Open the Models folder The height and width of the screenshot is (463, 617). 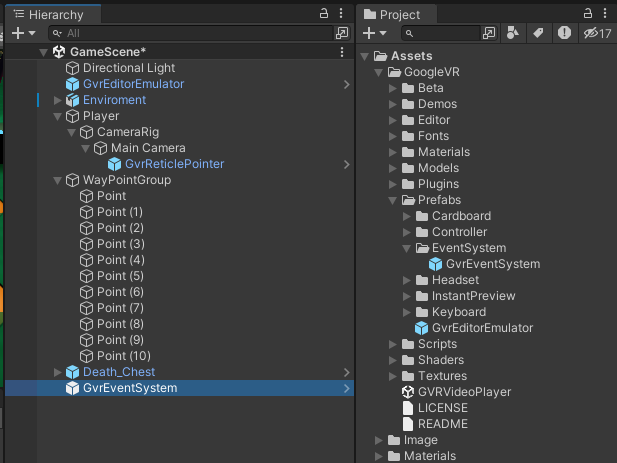click(438, 168)
